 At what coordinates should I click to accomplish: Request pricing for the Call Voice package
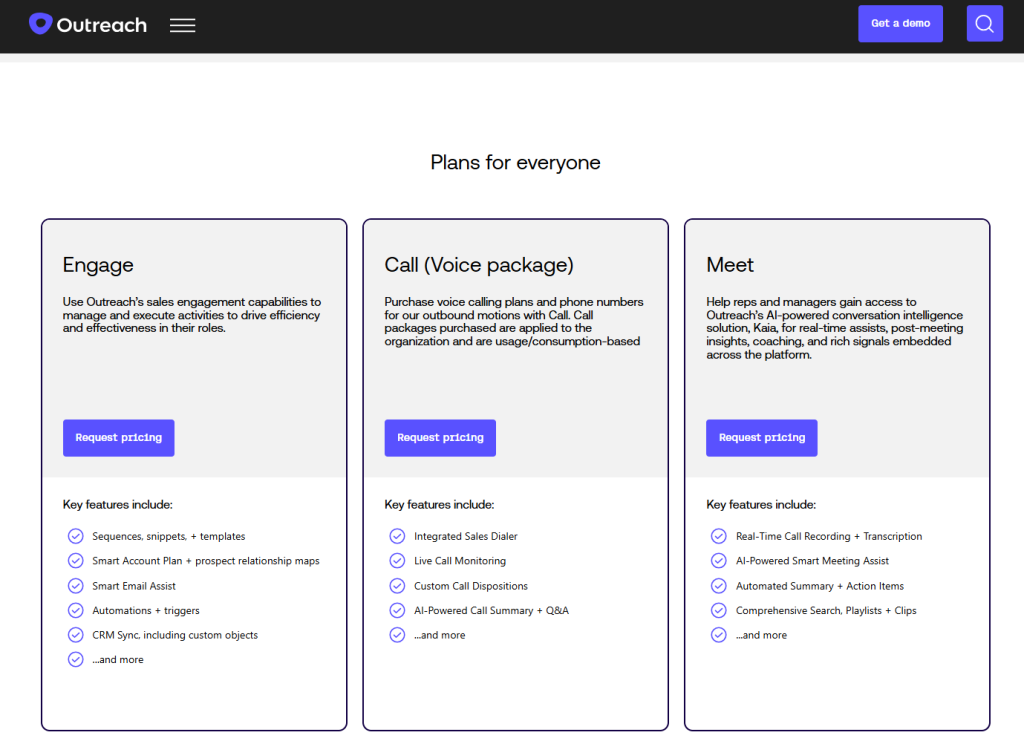(x=440, y=437)
